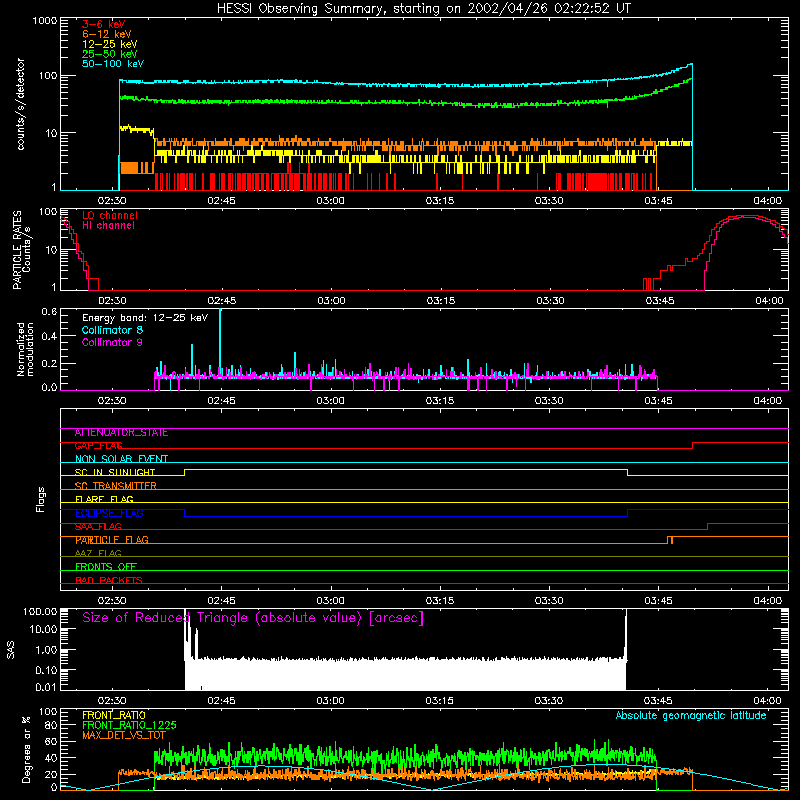Click the green FRONTS_OFF label
This screenshot has width=800, height=800.
(106, 567)
